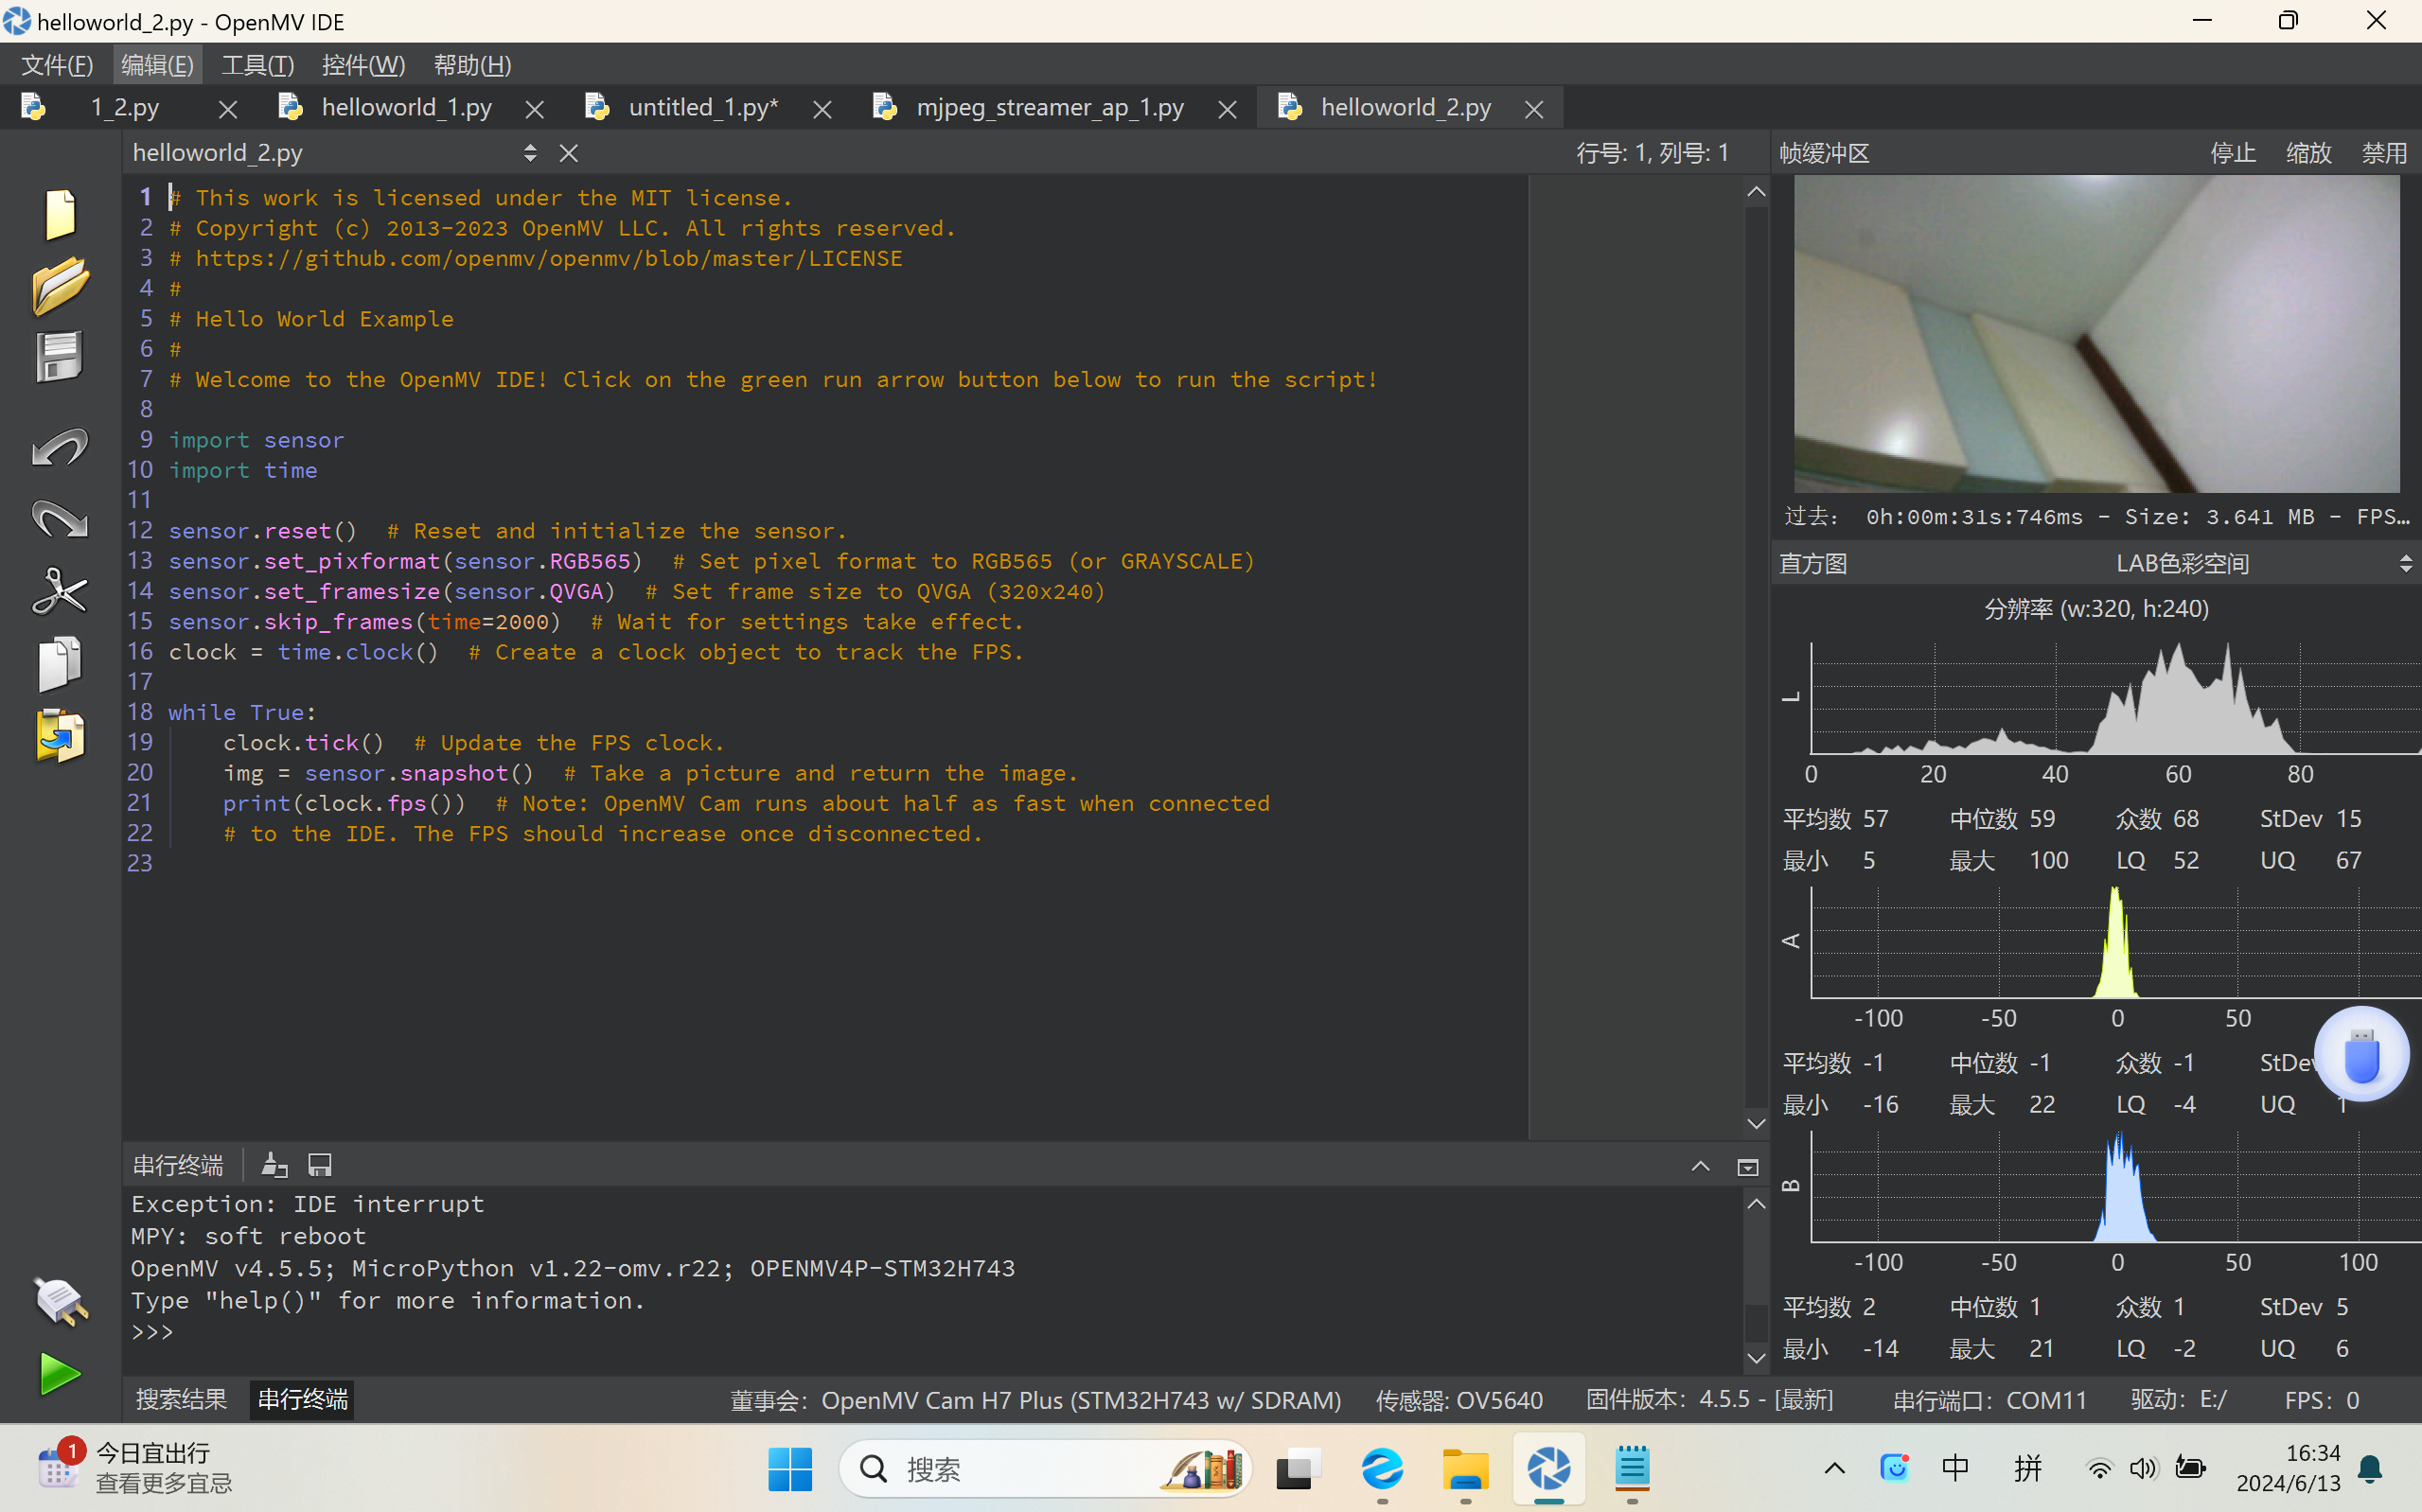Cut selection using the scissors icon
2422x1512 pixels.
(x=60, y=591)
